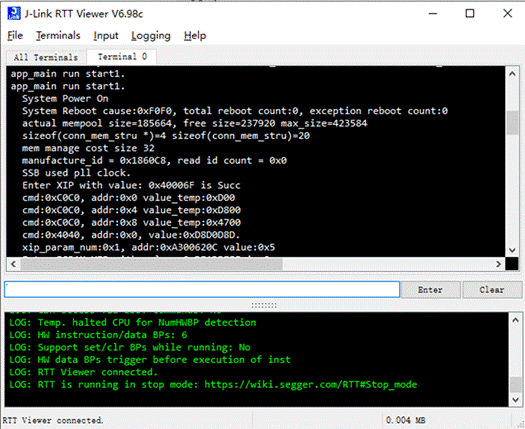
Task: Focus the terminal command input field
Action: tap(202, 289)
